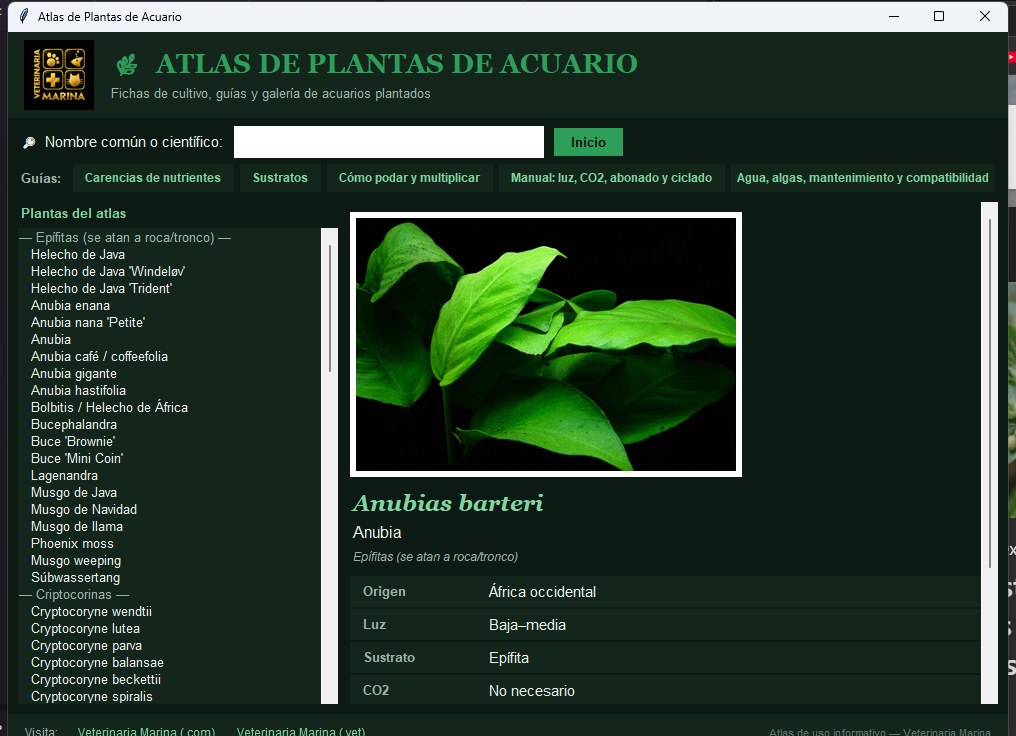Image resolution: width=1016 pixels, height=736 pixels.
Task: Click the Veterinaria Marina logo
Action: click(x=59, y=75)
